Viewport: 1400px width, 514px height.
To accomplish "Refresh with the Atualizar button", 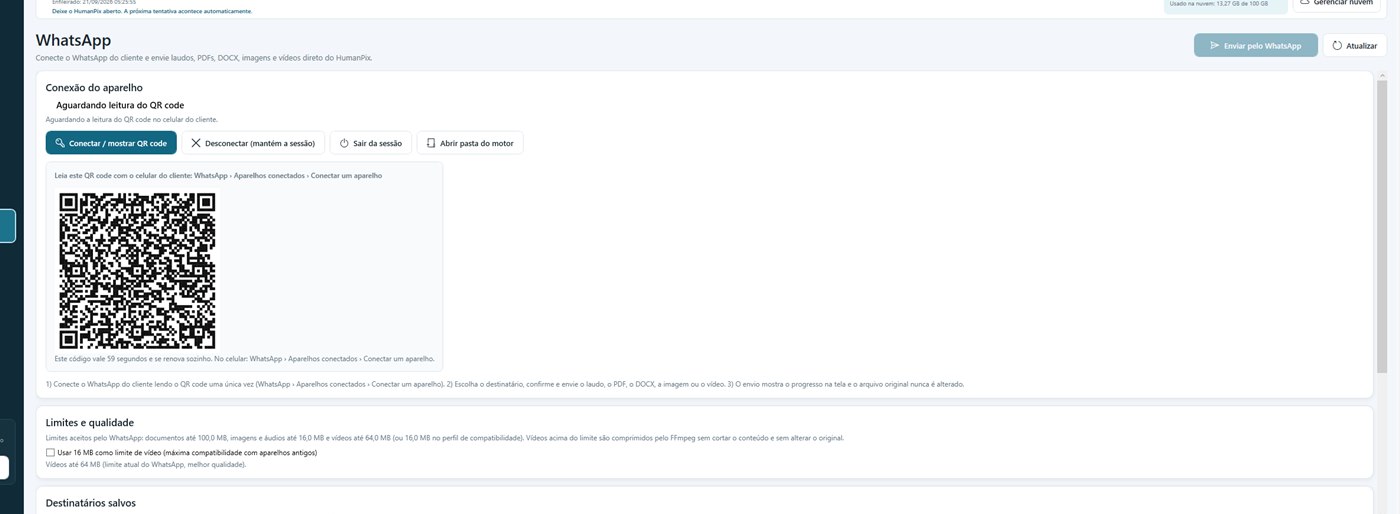I will tap(1355, 45).
